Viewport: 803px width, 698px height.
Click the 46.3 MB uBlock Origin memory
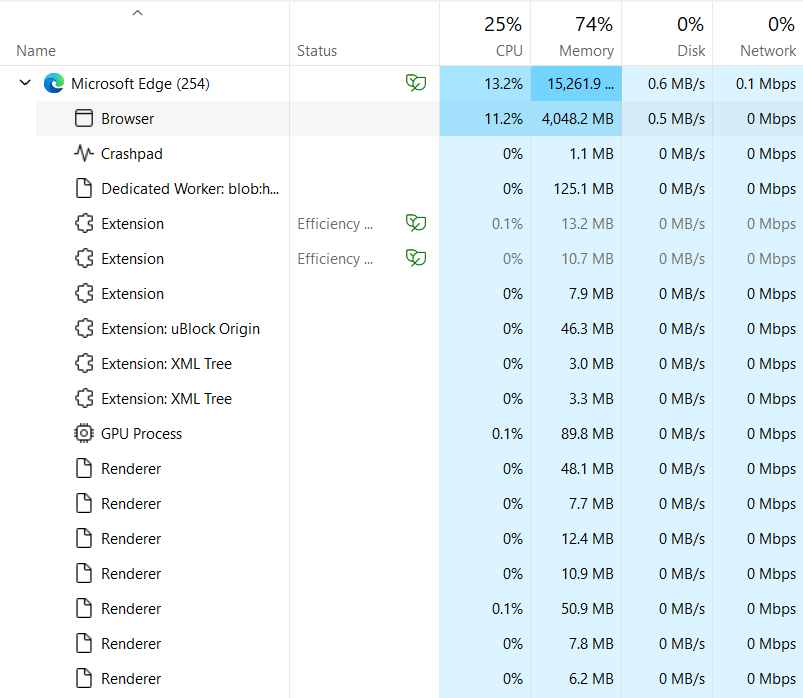coord(587,328)
